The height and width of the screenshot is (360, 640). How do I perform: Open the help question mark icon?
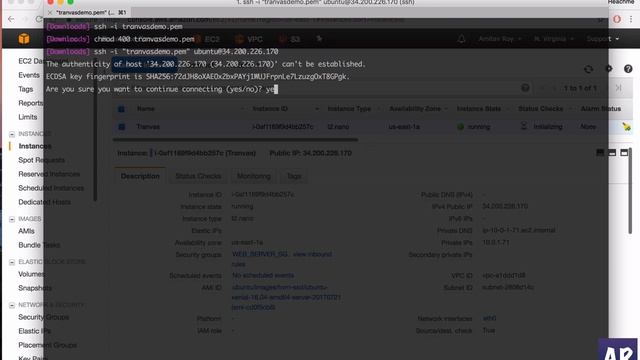[628, 69]
